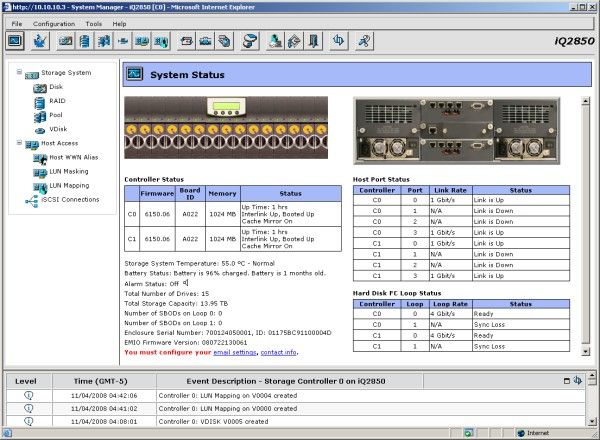Click info icon for 04:42:06 event
The width and height of the screenshot is (600, 440).
coord(29,395)
